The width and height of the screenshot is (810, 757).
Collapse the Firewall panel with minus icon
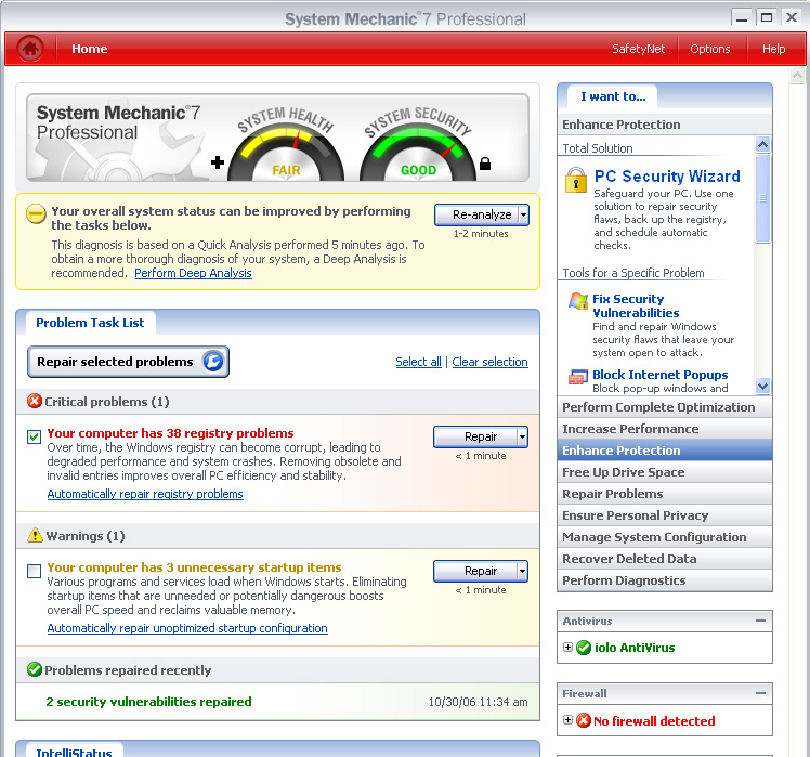760,693
